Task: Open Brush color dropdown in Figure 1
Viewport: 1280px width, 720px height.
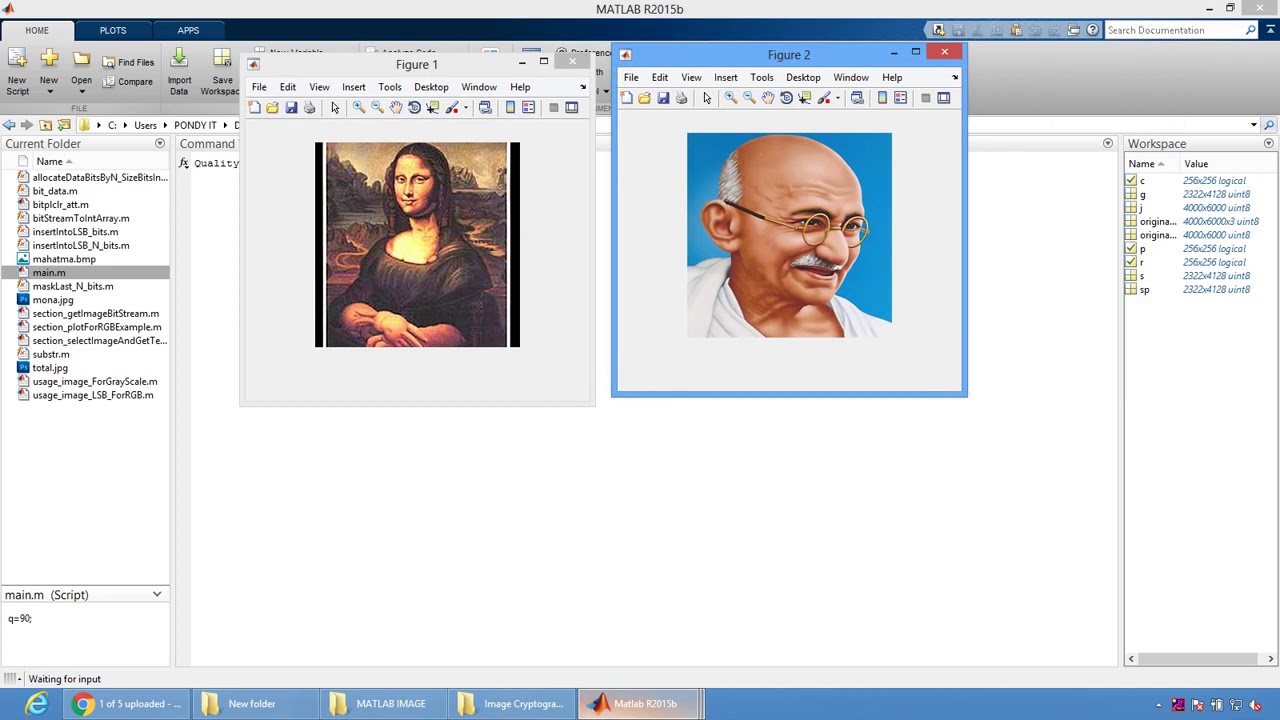Action: point(465,108)
